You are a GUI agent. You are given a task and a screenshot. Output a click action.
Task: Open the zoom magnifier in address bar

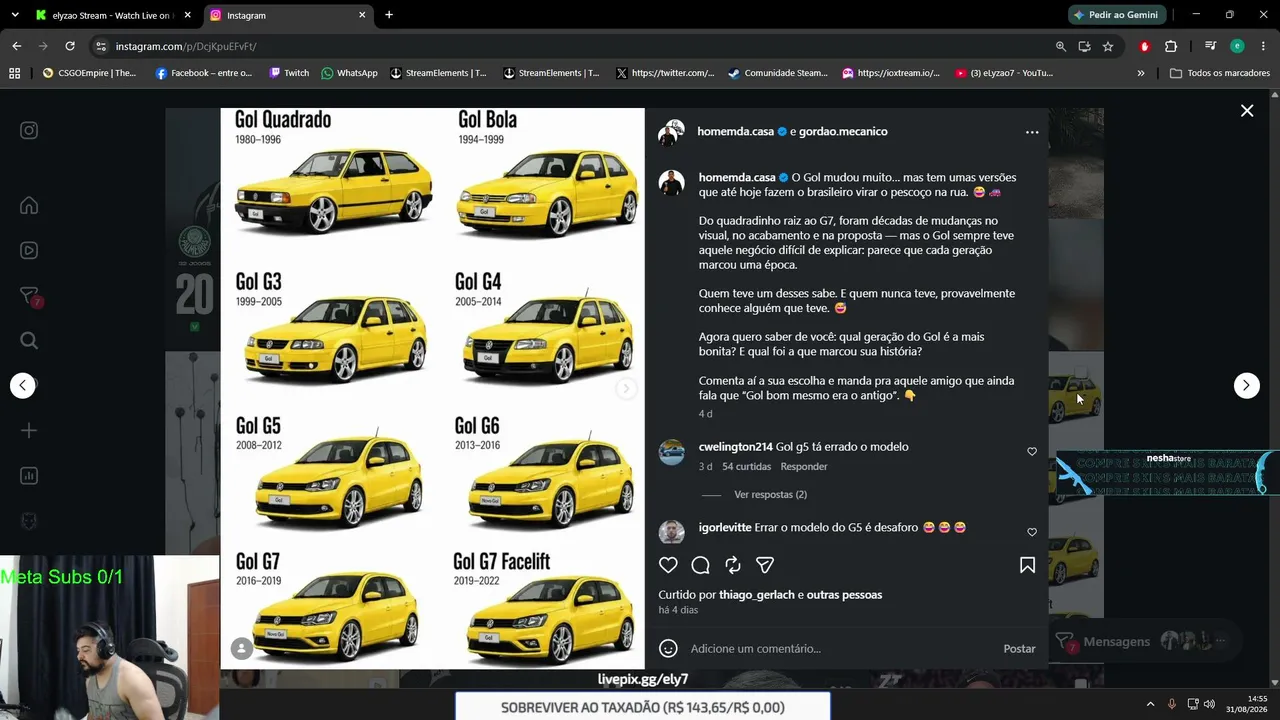tap(1061, 46)
